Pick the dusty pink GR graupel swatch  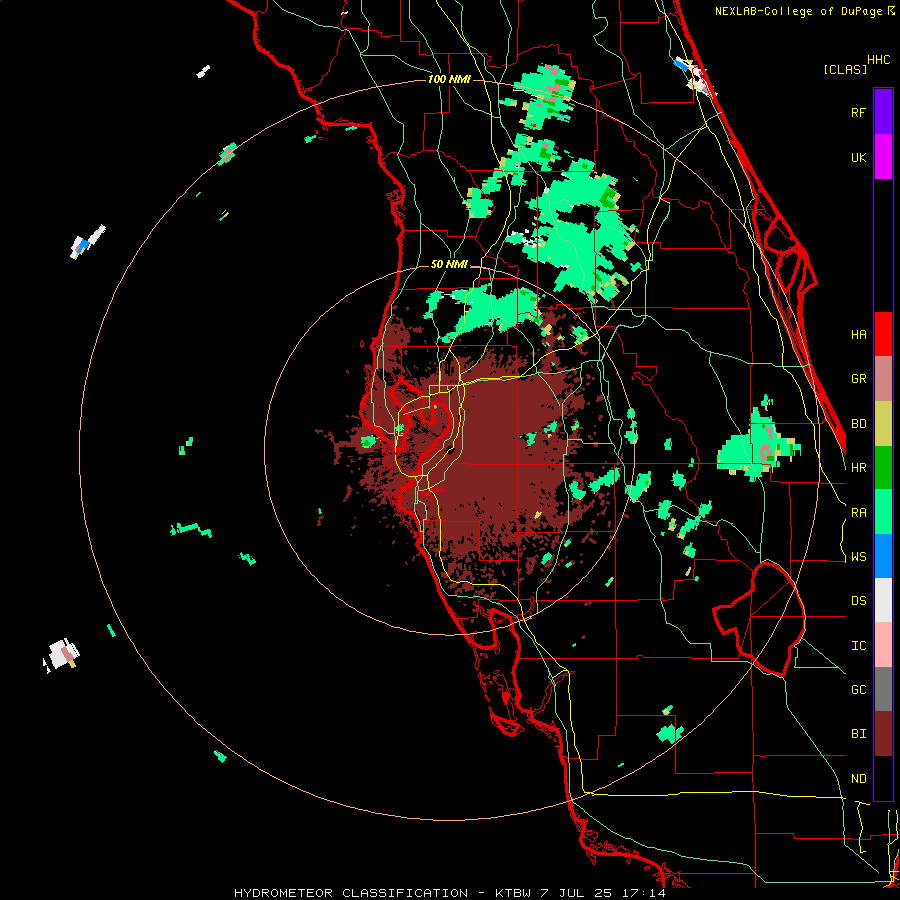pos(883,379)
